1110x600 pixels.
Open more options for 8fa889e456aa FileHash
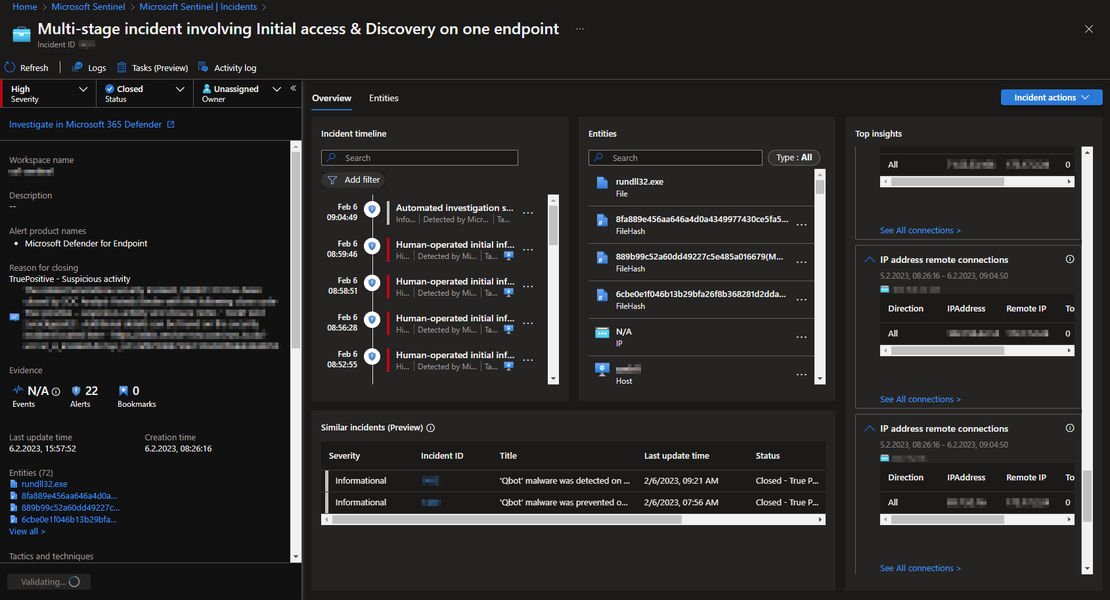click(x=801, y=225)
